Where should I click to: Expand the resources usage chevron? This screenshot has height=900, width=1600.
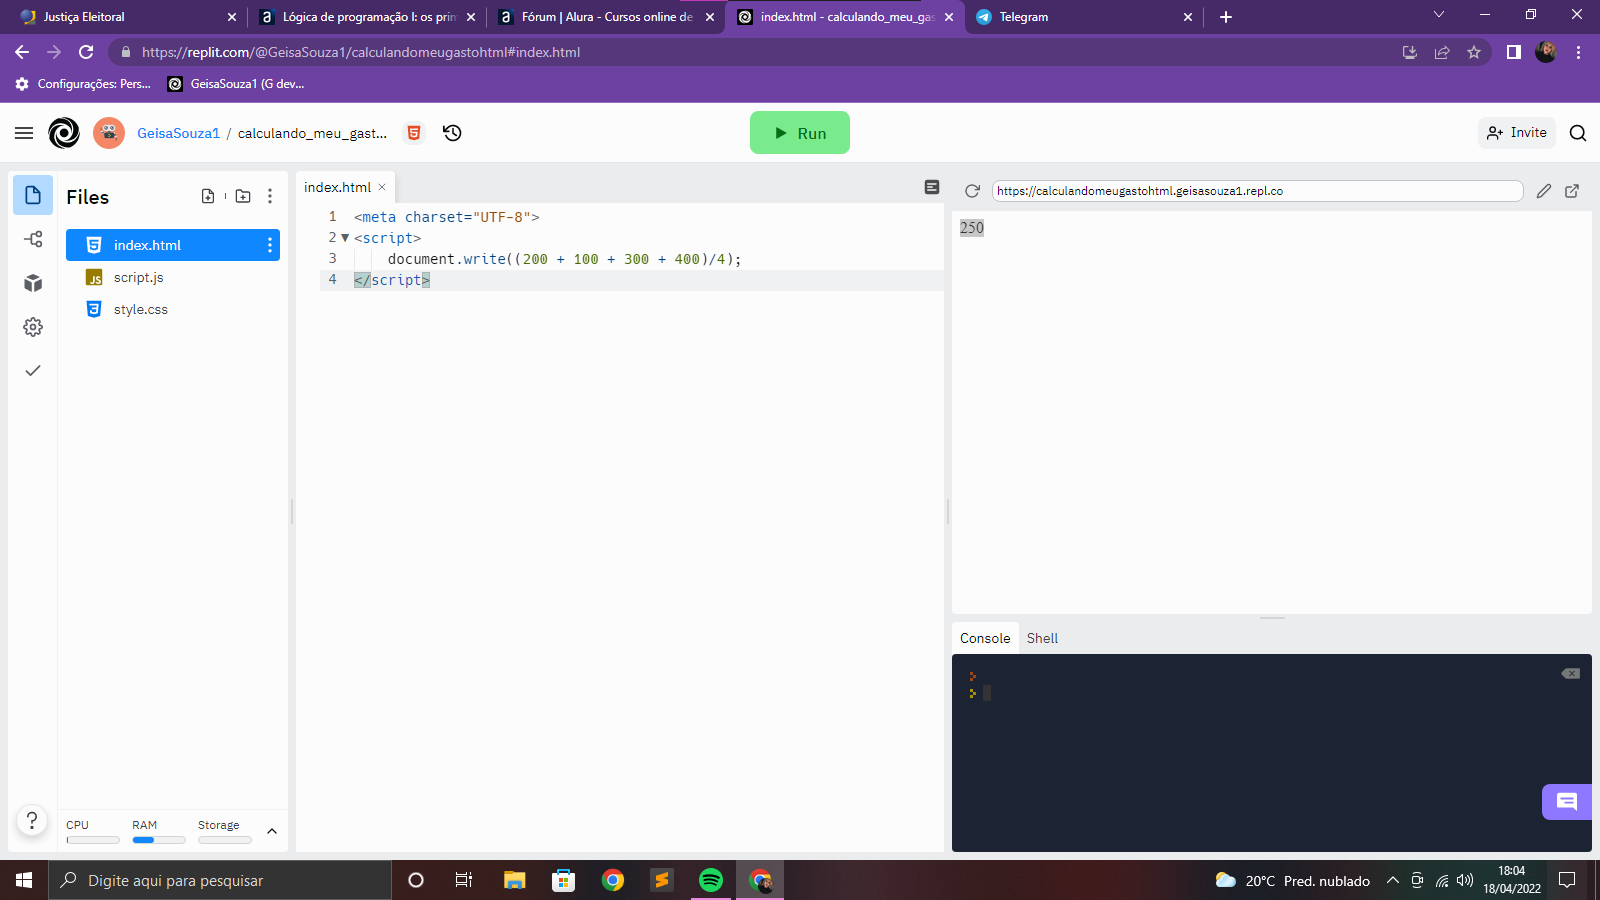point(272,831)
